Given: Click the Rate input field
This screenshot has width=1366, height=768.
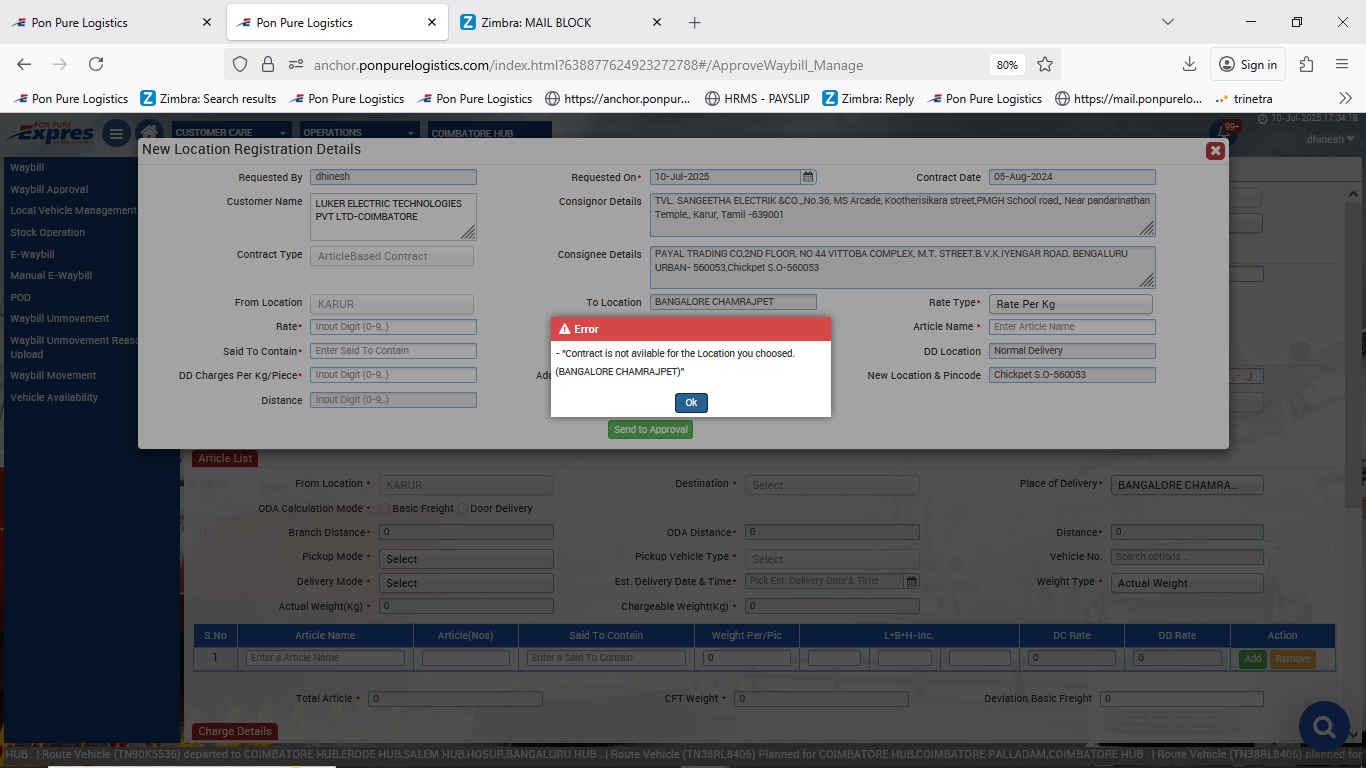Looking at the screenshot, I should tap(393, 327).
